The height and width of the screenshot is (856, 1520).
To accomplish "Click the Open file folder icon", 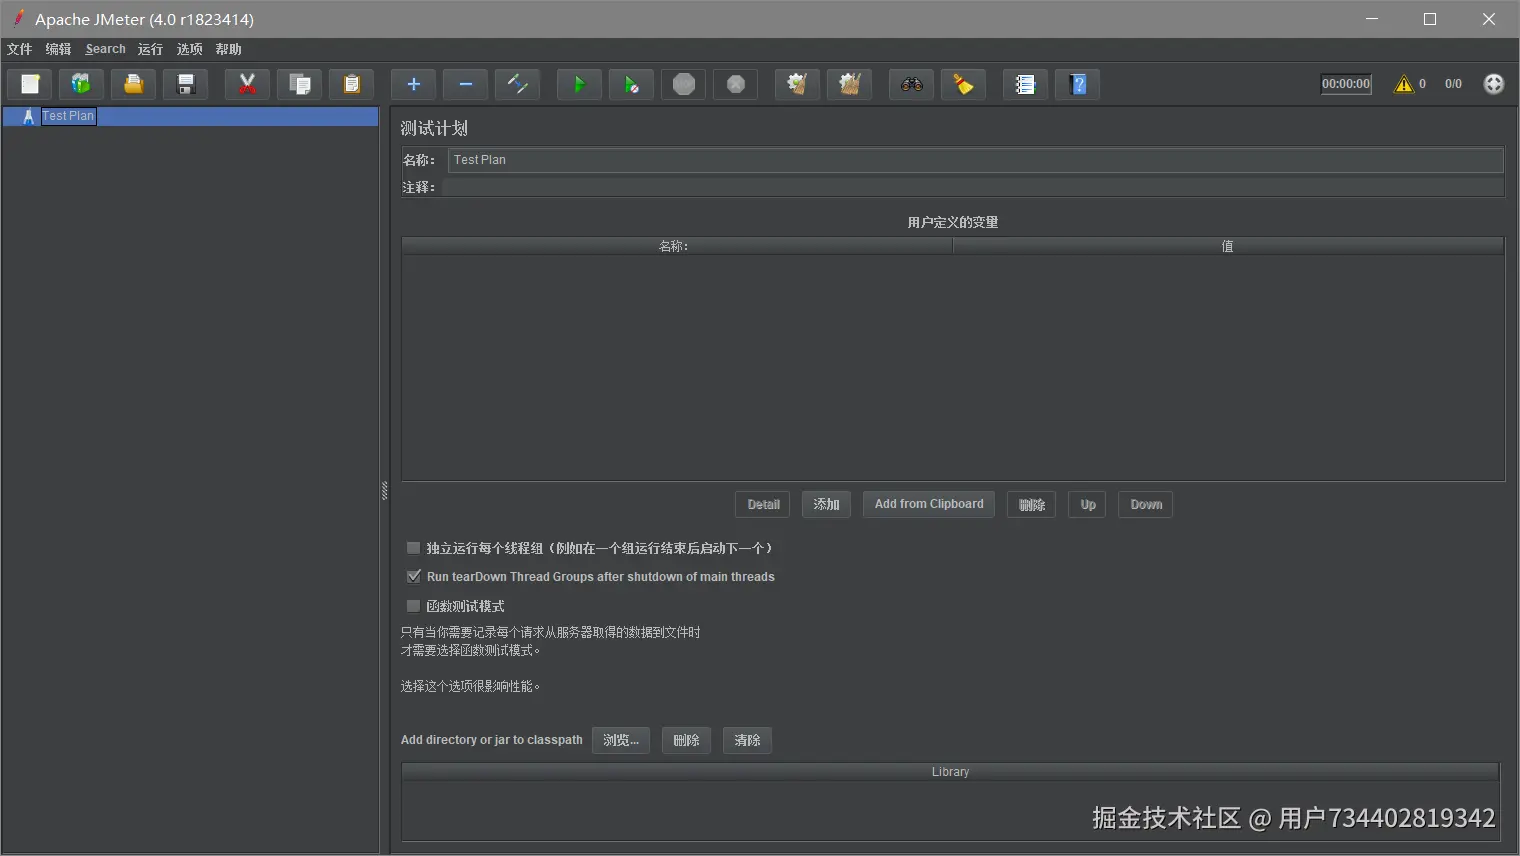I will click(x=134, y=85).
